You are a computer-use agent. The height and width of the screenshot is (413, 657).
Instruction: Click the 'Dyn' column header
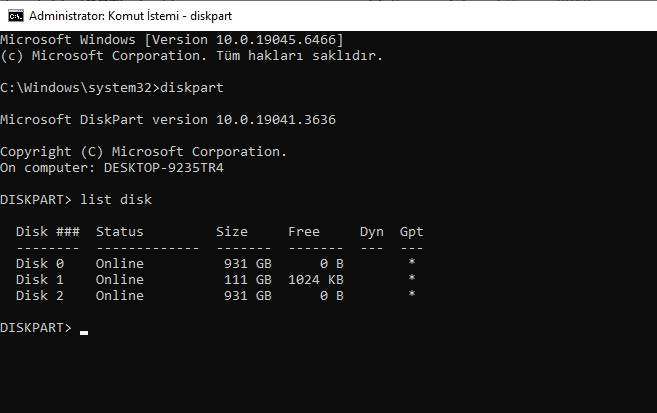pyautogui.click(x=372, y=232)
